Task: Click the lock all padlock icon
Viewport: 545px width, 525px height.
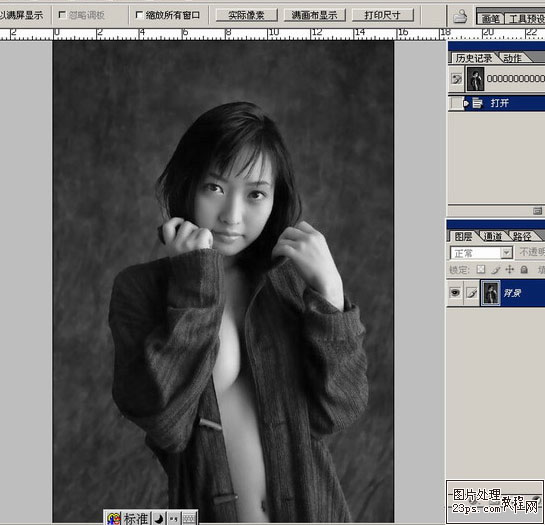Action: pos(524,269)
